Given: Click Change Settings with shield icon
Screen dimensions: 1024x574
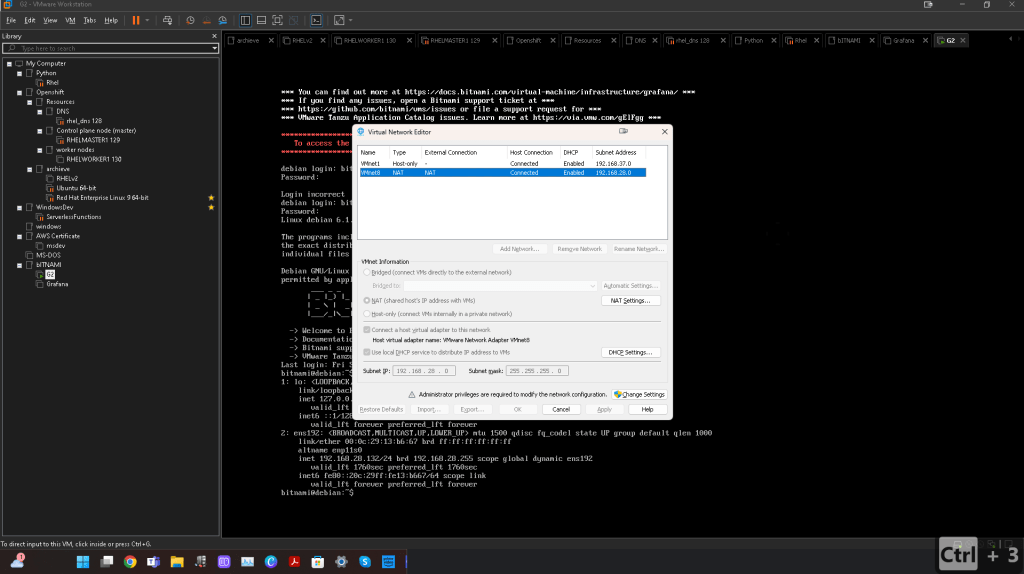Looking at the screenshot, I should (639, 394).
